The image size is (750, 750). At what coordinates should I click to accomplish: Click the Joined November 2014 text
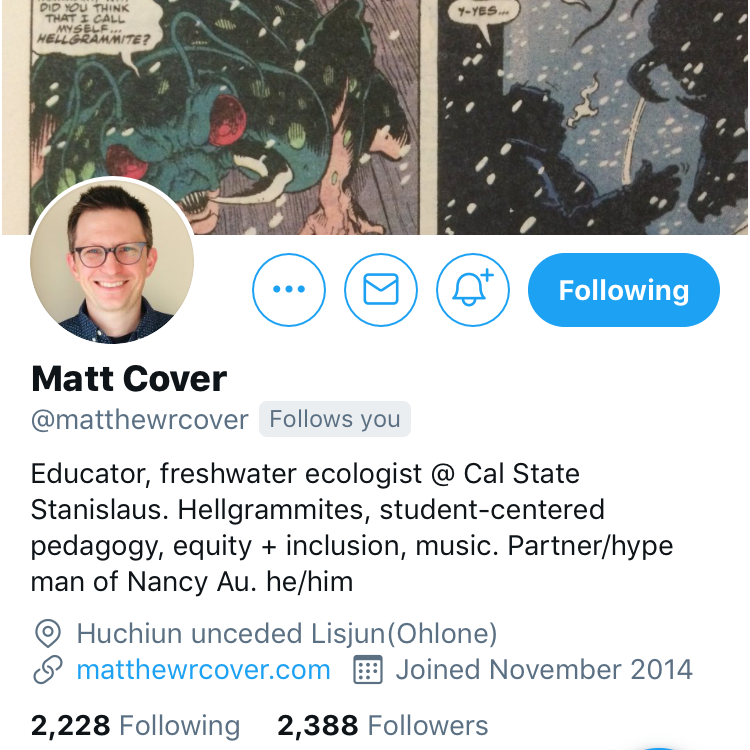click(544, 670)
